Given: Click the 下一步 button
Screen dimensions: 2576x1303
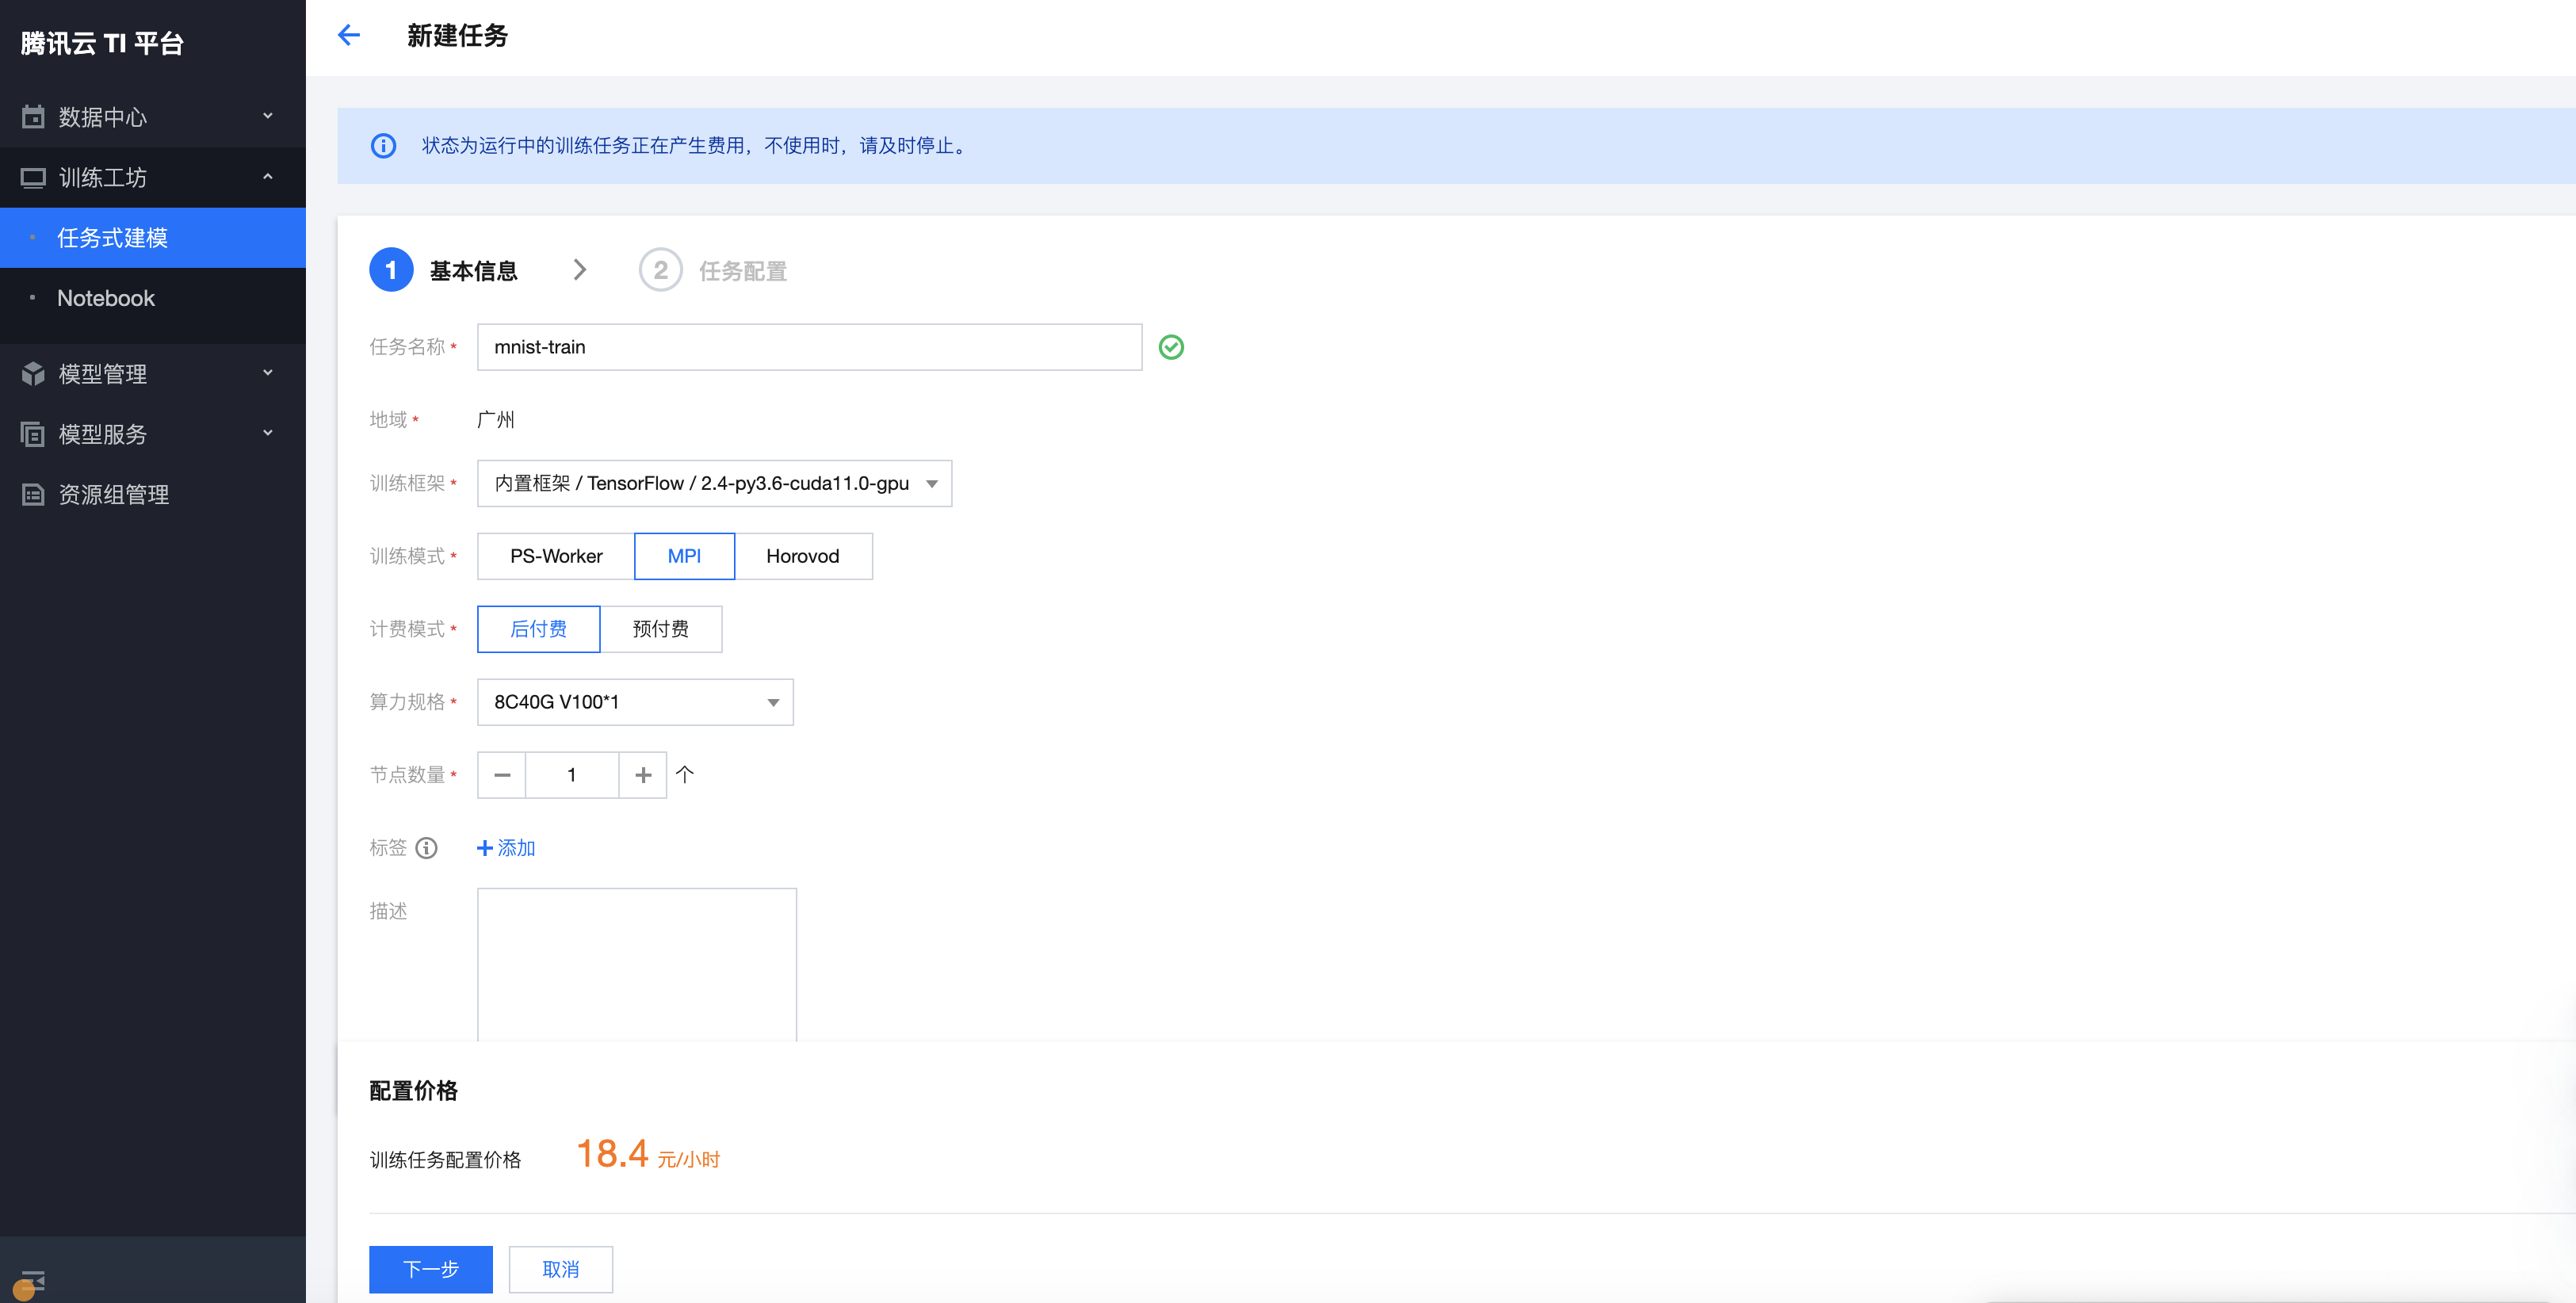Looking at the screenshot, I should click(x=430, y=1269).
